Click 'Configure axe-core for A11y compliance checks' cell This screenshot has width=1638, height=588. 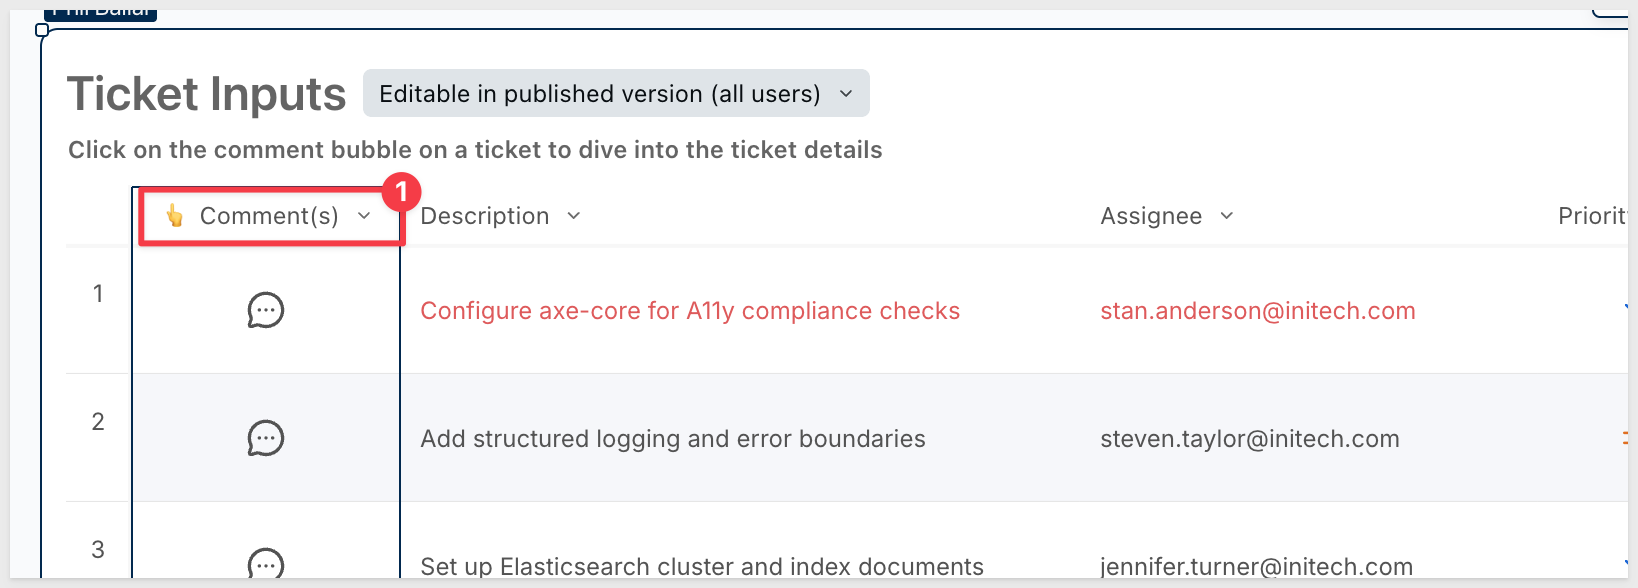click(690, 311)
